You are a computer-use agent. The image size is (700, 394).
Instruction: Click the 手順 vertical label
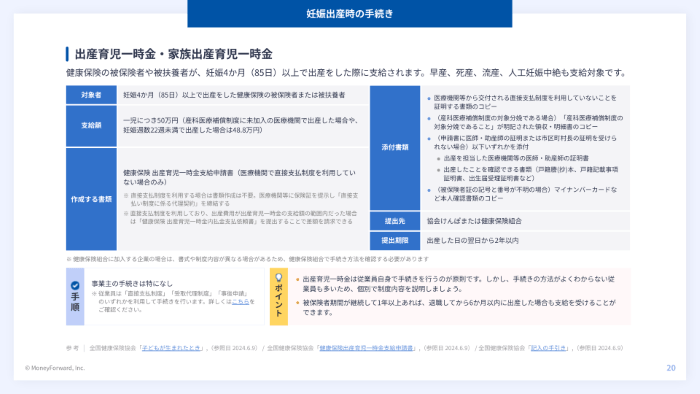[75, 302]
